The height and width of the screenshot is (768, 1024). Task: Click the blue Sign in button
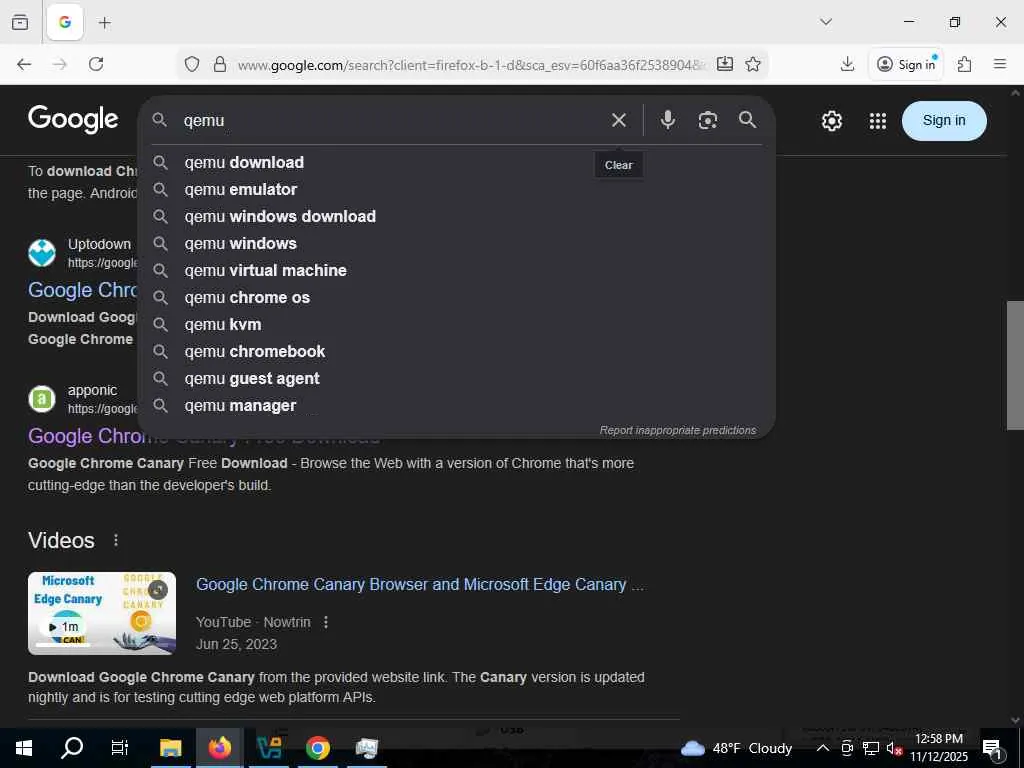944,121
